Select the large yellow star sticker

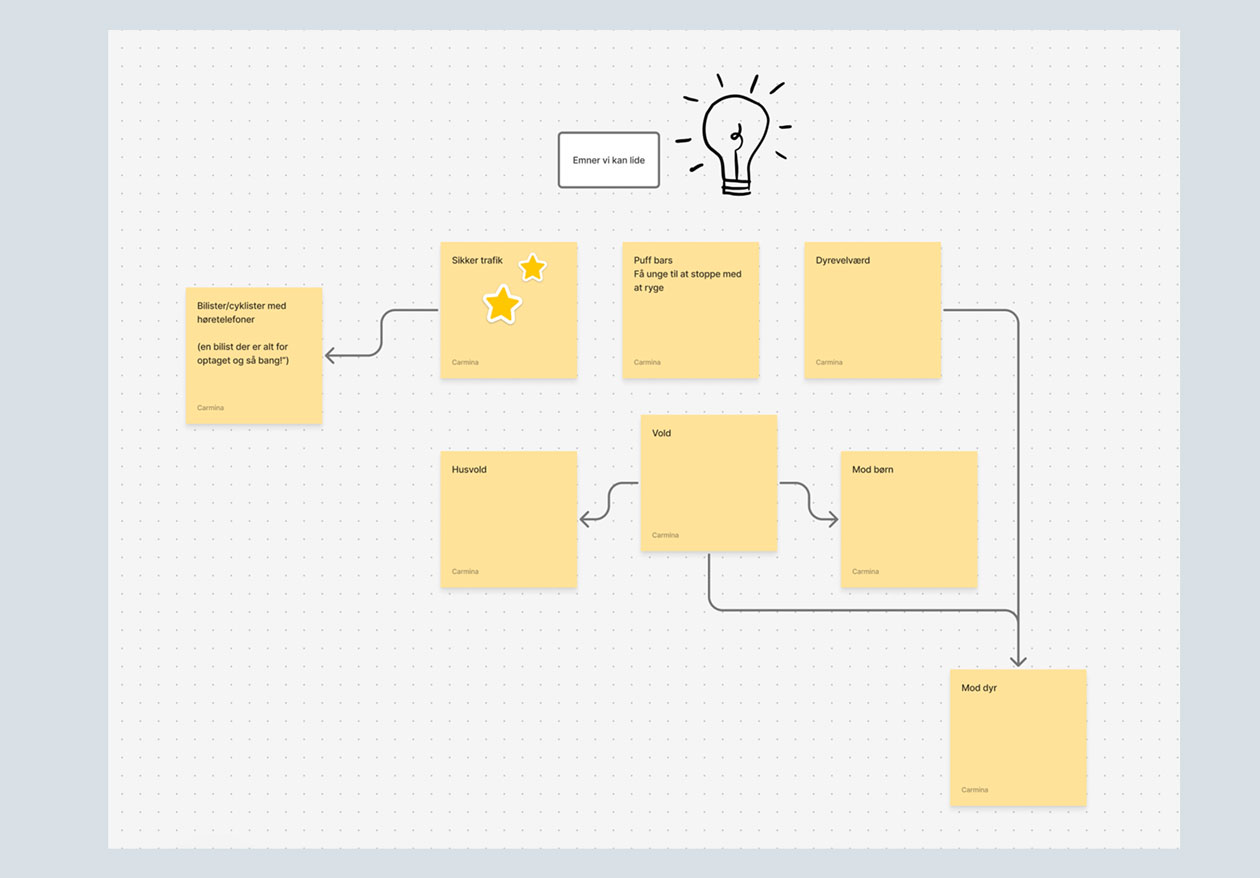point(502,304)
